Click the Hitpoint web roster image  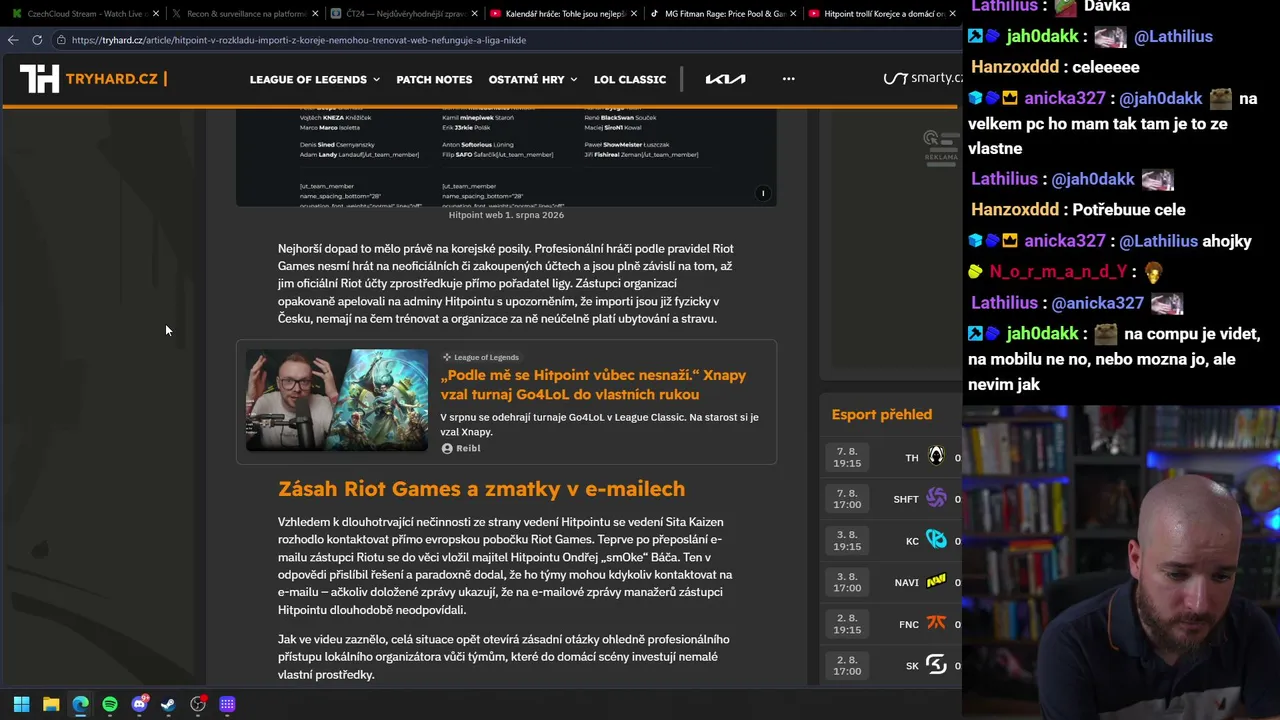(506, 156)
